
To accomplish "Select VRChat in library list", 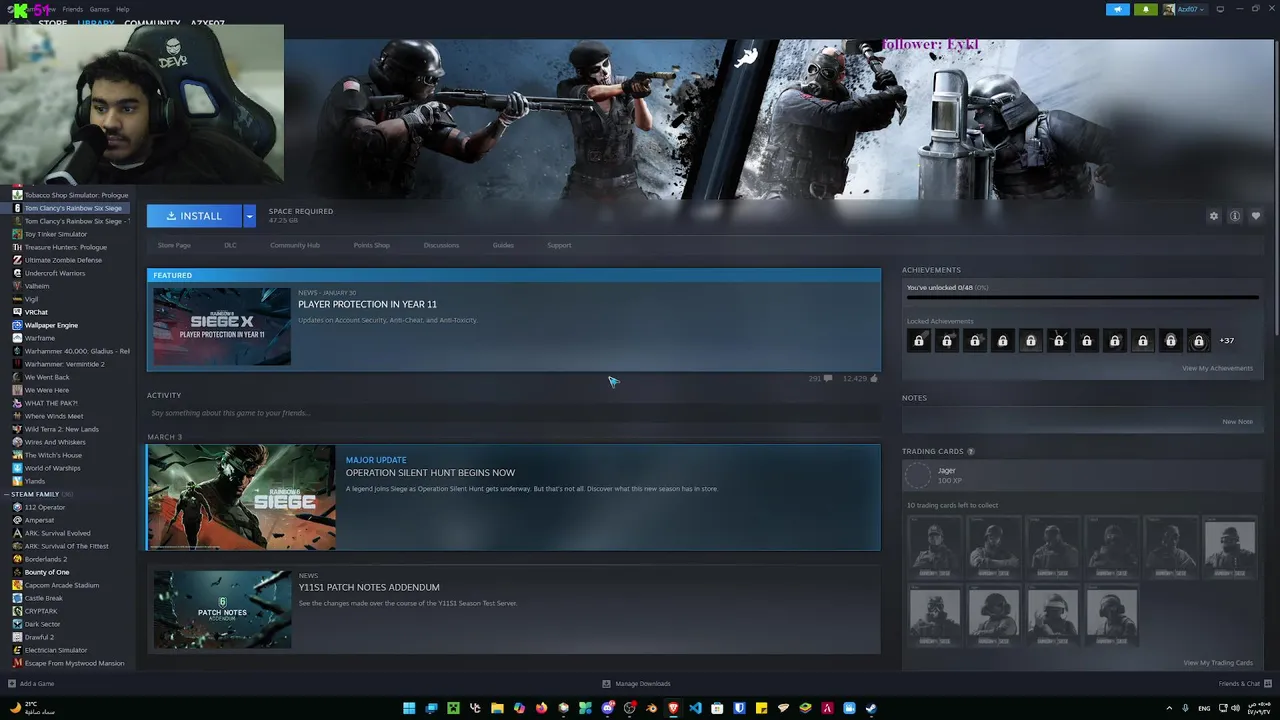I will [x=36, y=312].
